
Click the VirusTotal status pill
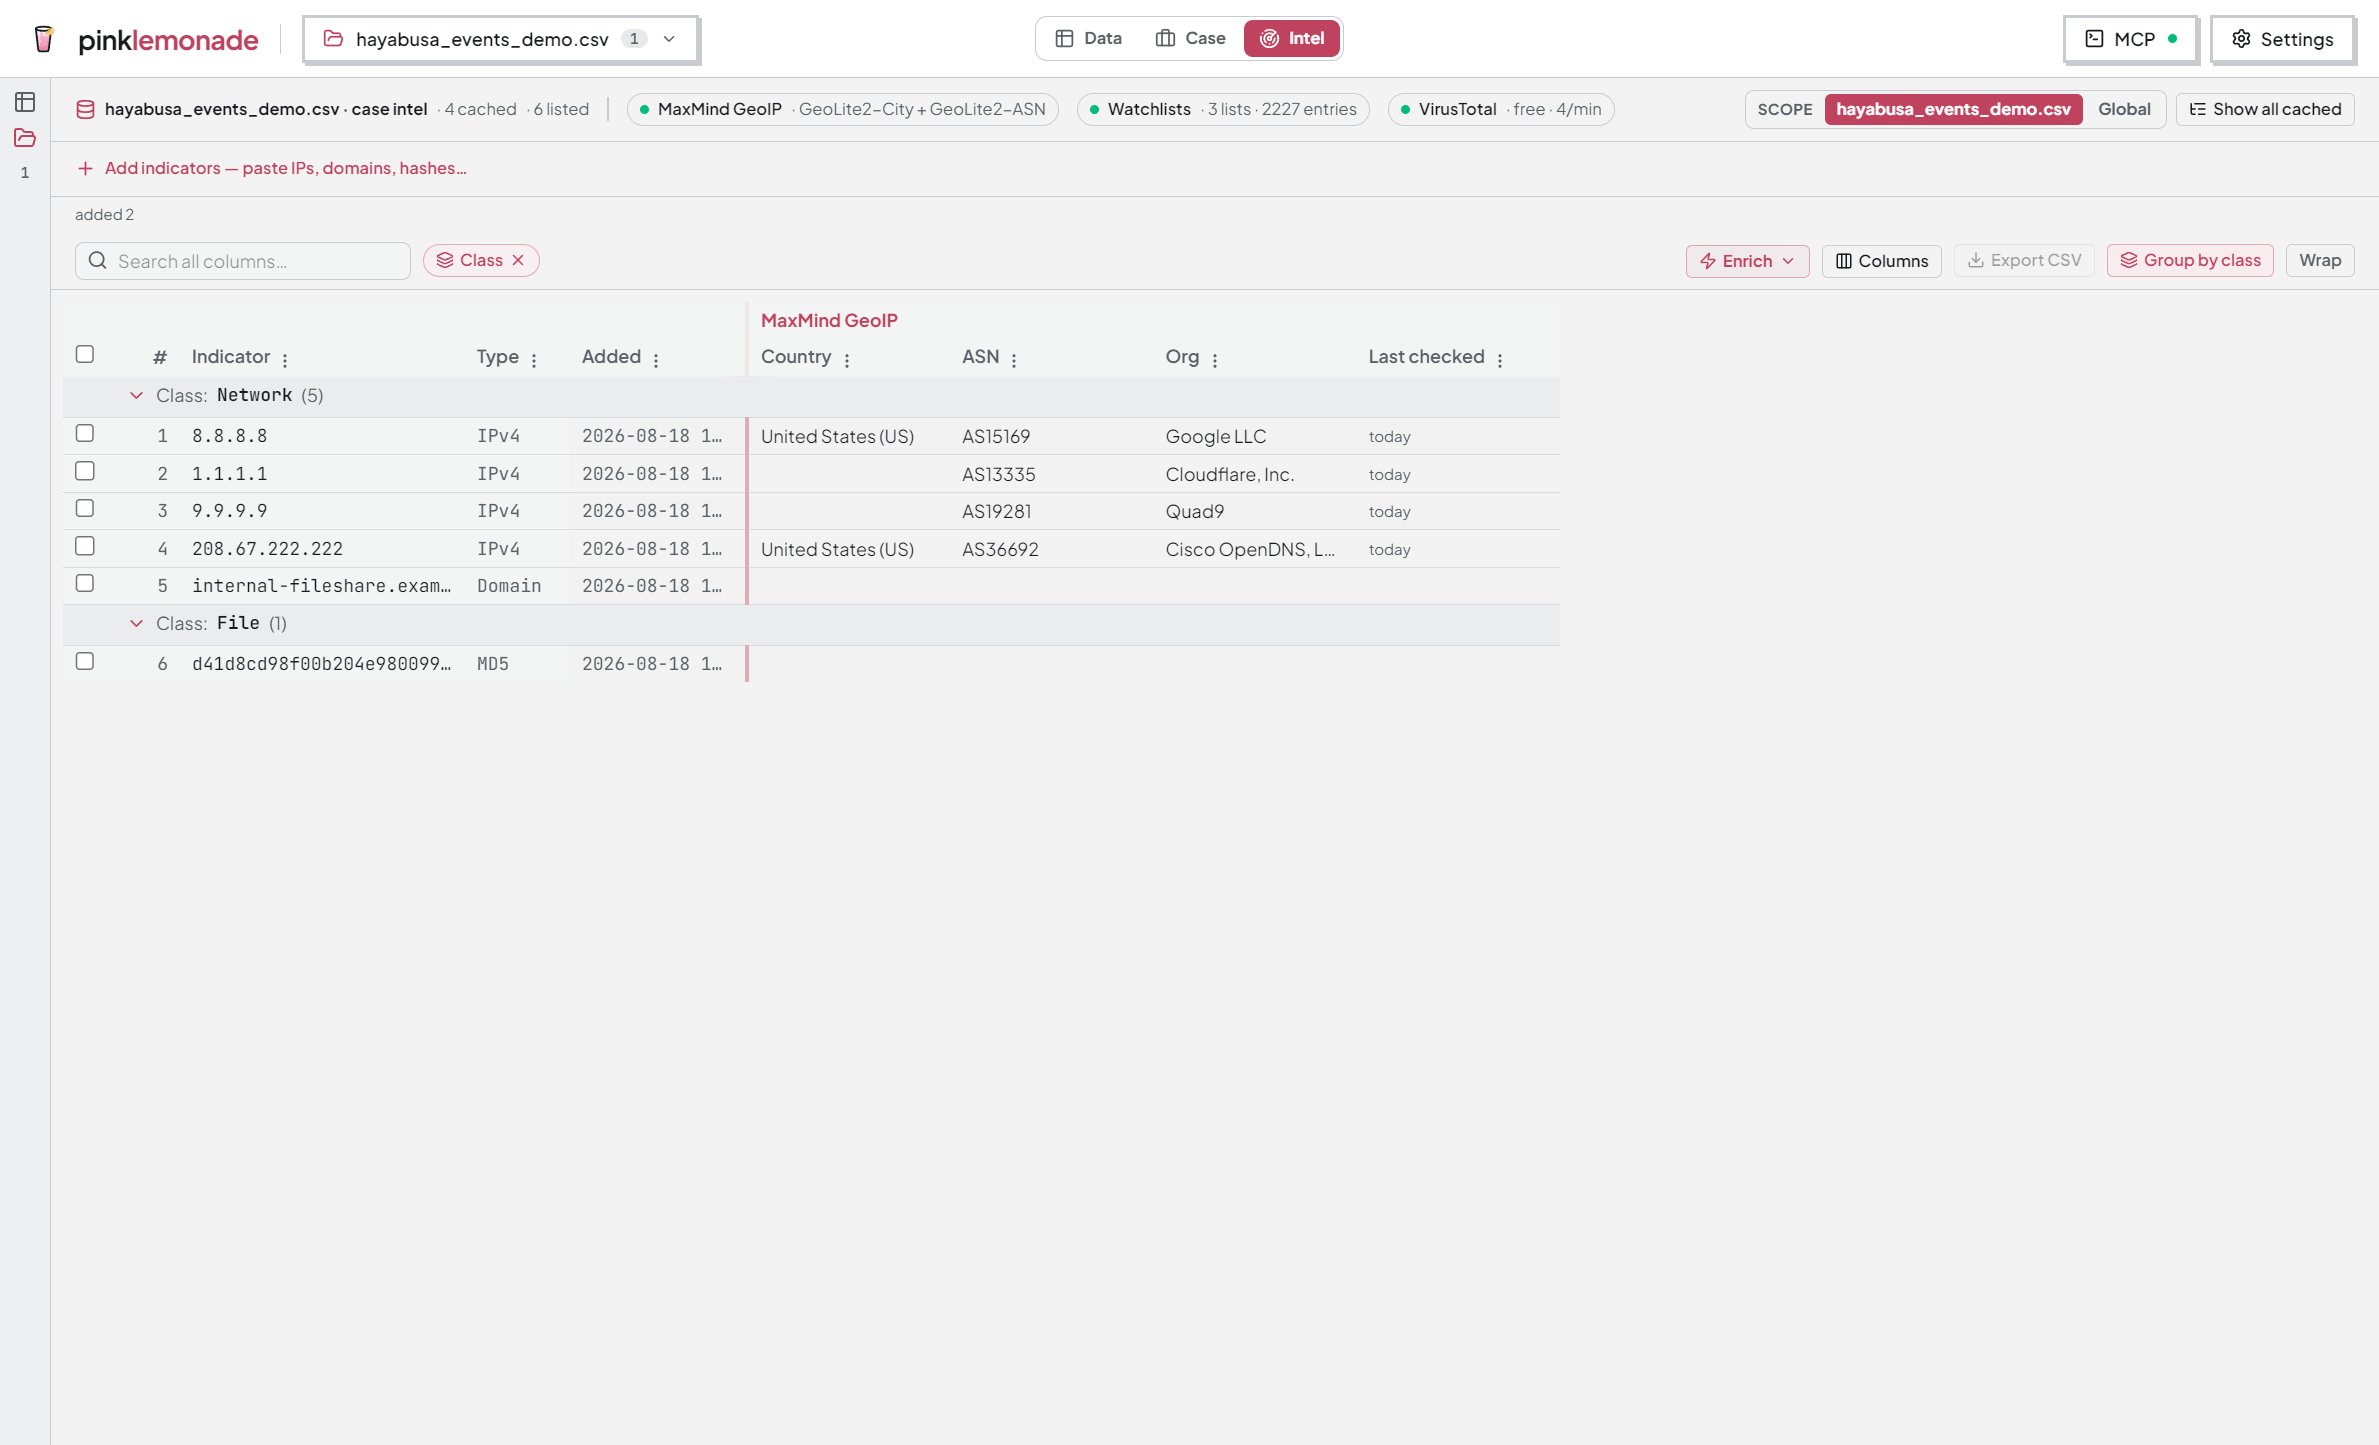(1500, 109)
